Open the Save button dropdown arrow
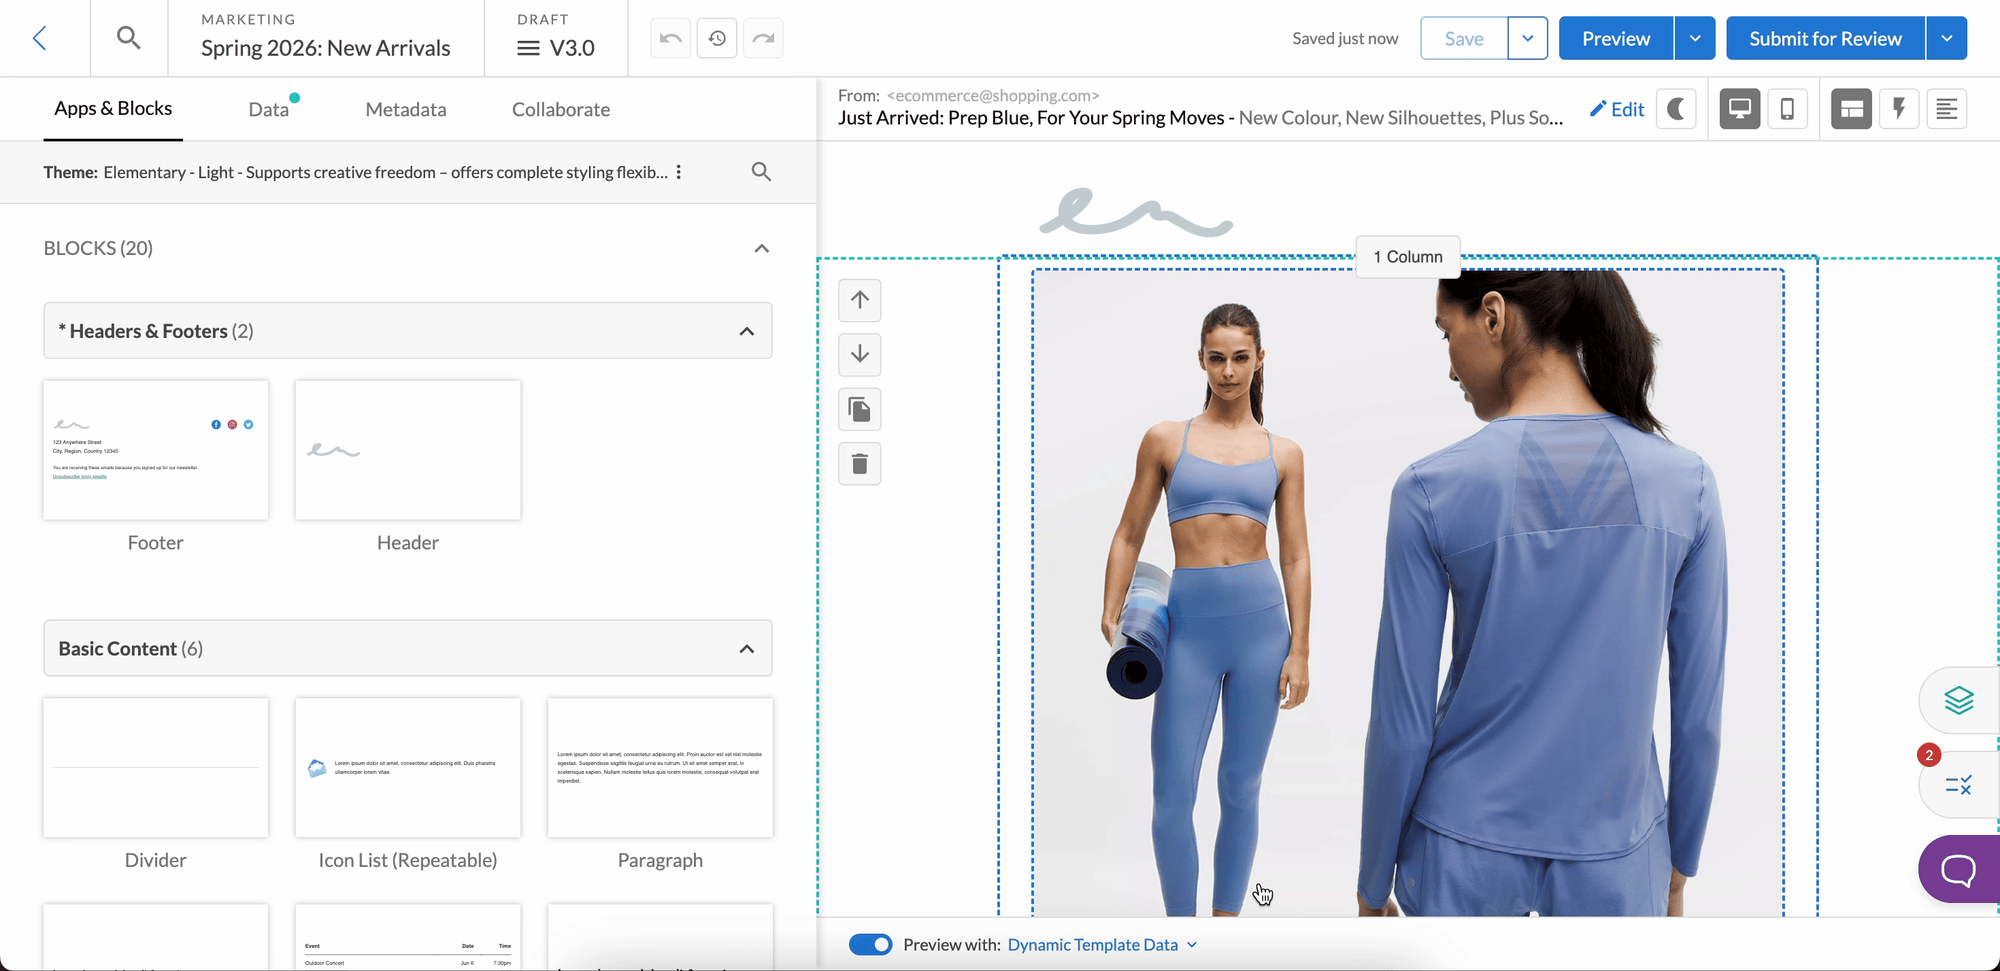Image resolution: width=2000 pixels, height=971 pixels. tap(1527, 38)
